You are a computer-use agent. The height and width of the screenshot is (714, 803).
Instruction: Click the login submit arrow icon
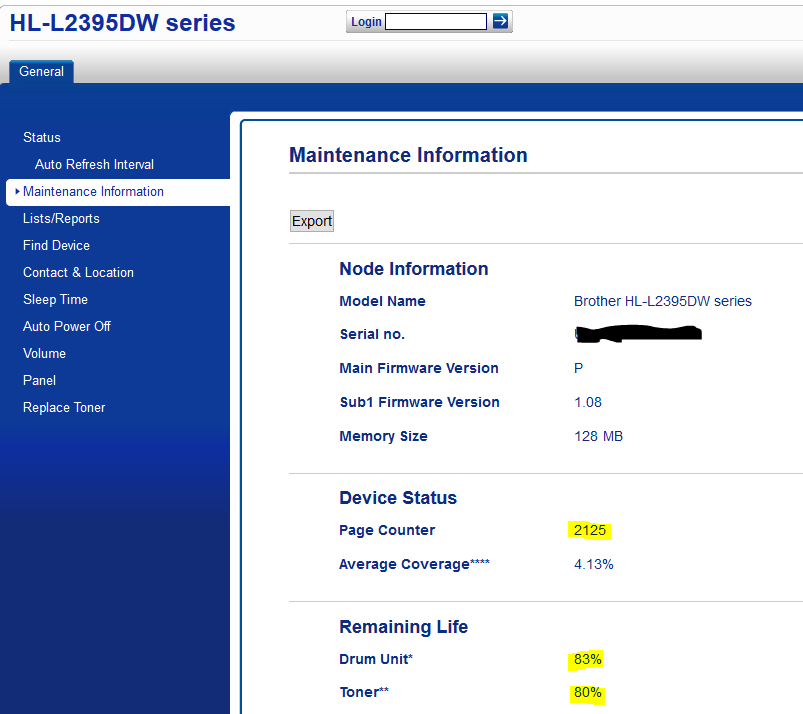[x=500, y=21]
